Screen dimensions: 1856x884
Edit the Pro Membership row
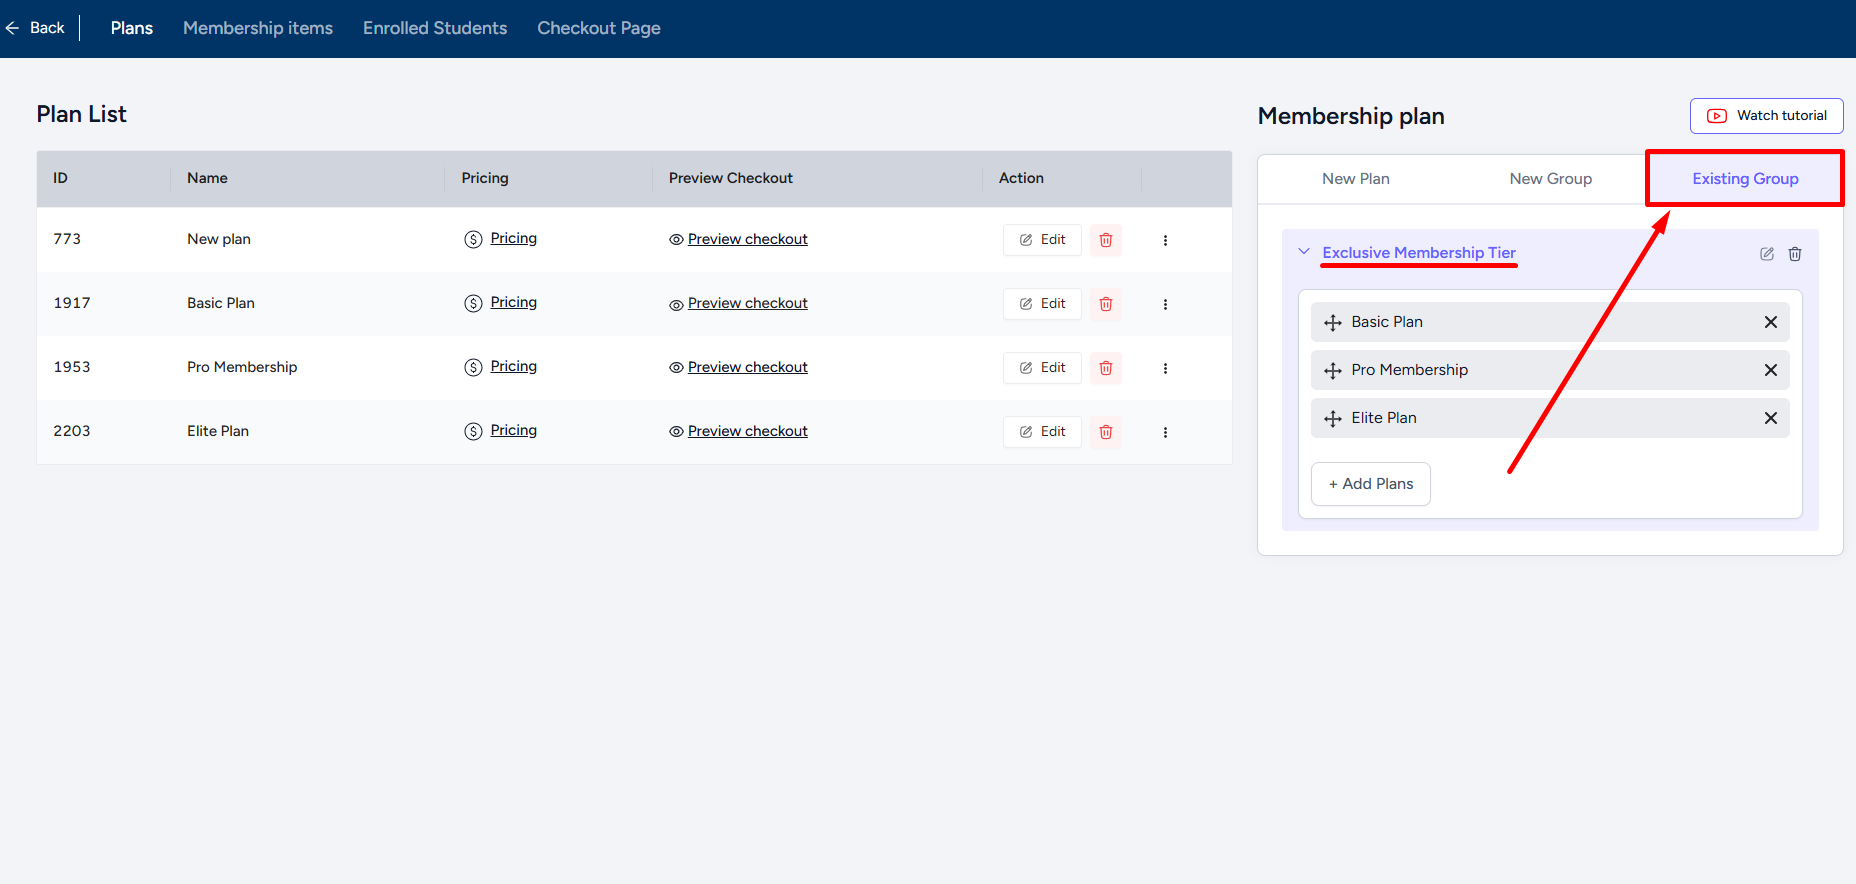click(1042, 368)
